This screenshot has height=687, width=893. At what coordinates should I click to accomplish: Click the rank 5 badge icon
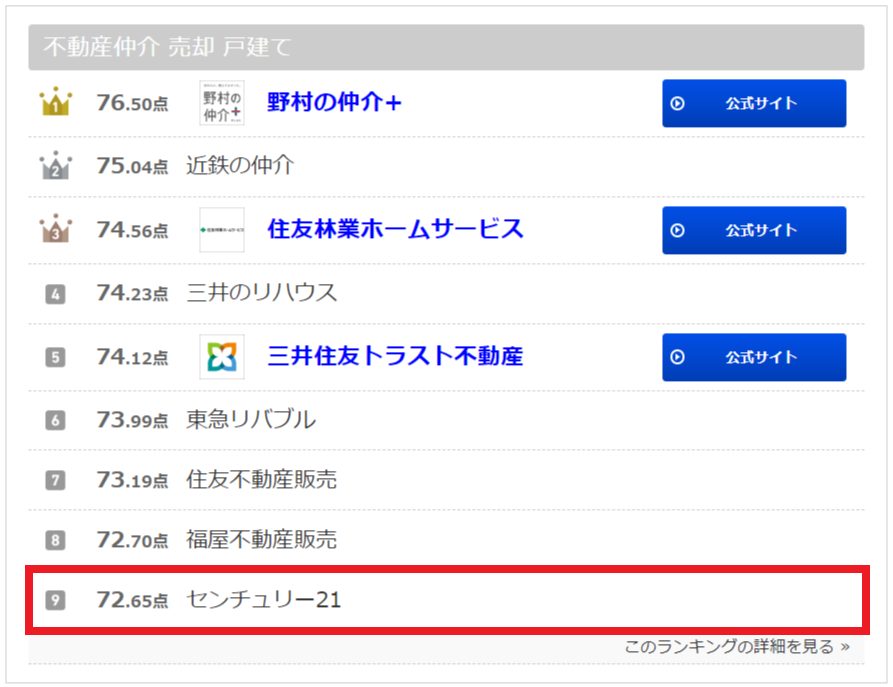[55, 357]
